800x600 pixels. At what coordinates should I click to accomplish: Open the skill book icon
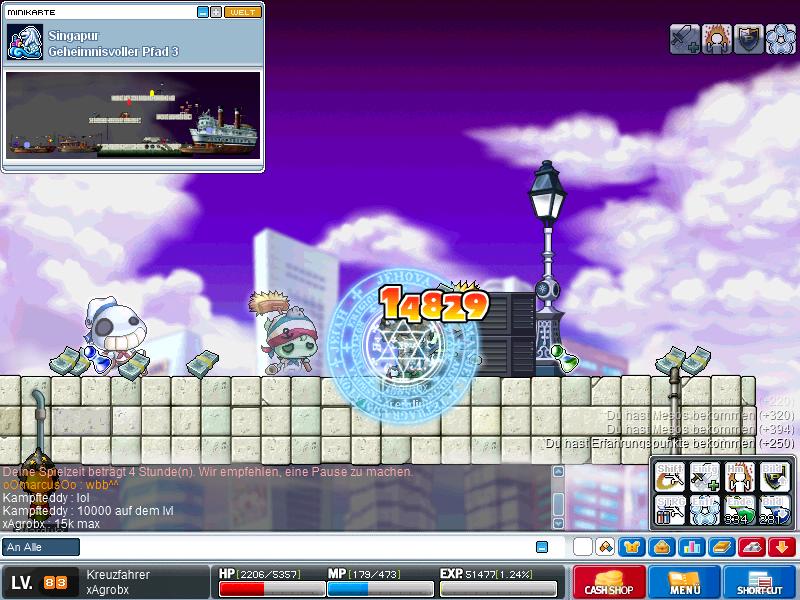(x=721, y=547)
